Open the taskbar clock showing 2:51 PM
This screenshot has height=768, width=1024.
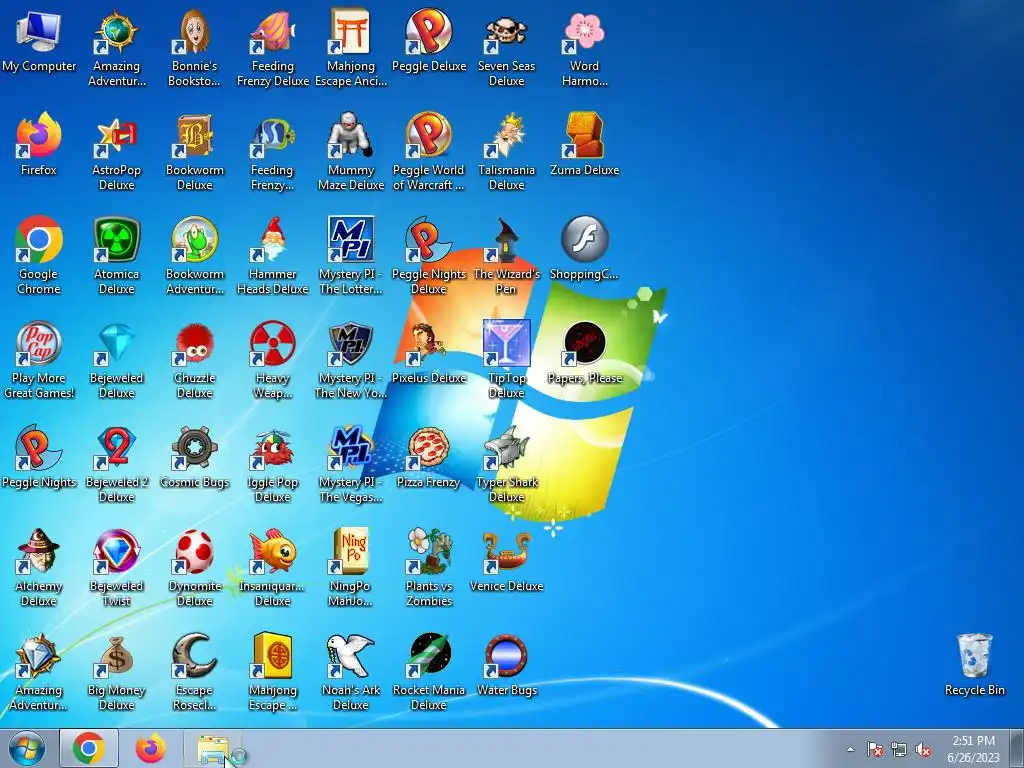click(973, 748)
